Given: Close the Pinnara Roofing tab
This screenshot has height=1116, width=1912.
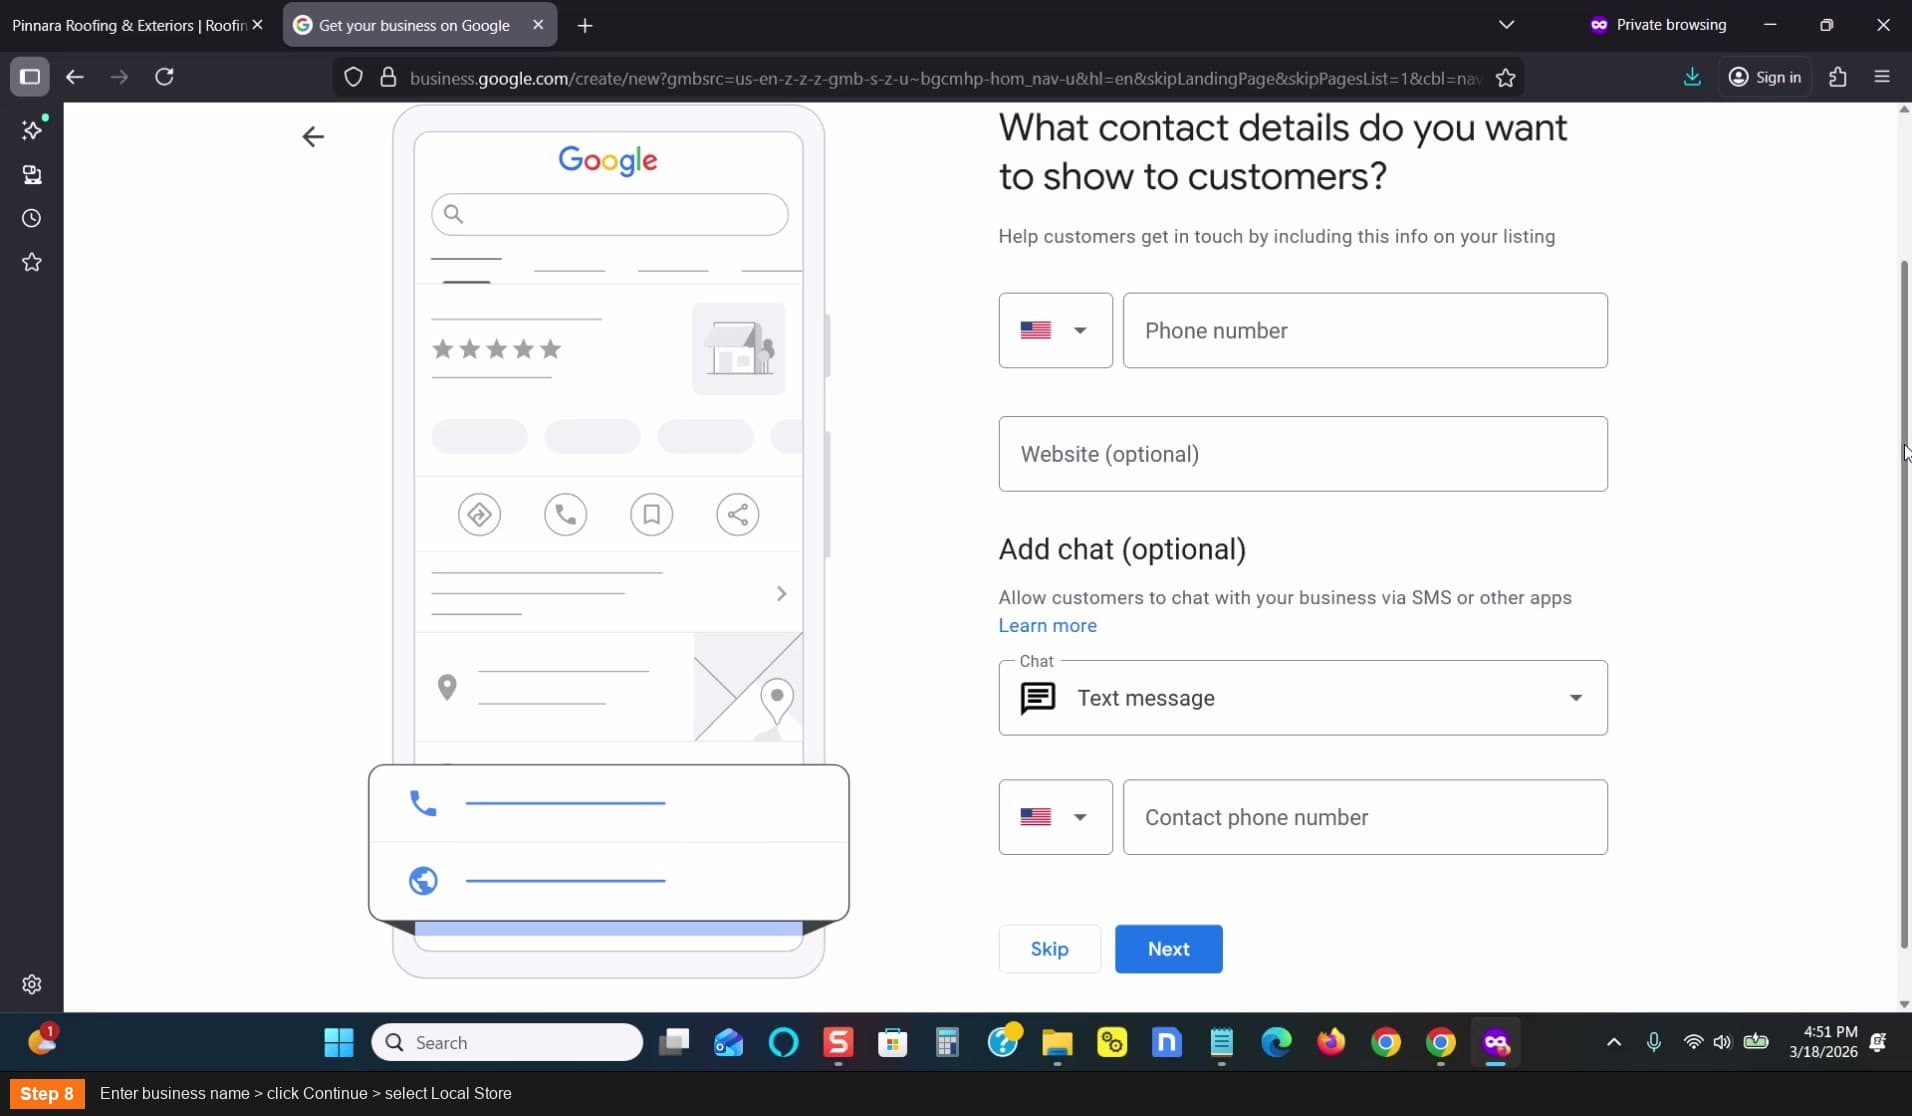Looking at the screenshot, I should click(257, 25).
